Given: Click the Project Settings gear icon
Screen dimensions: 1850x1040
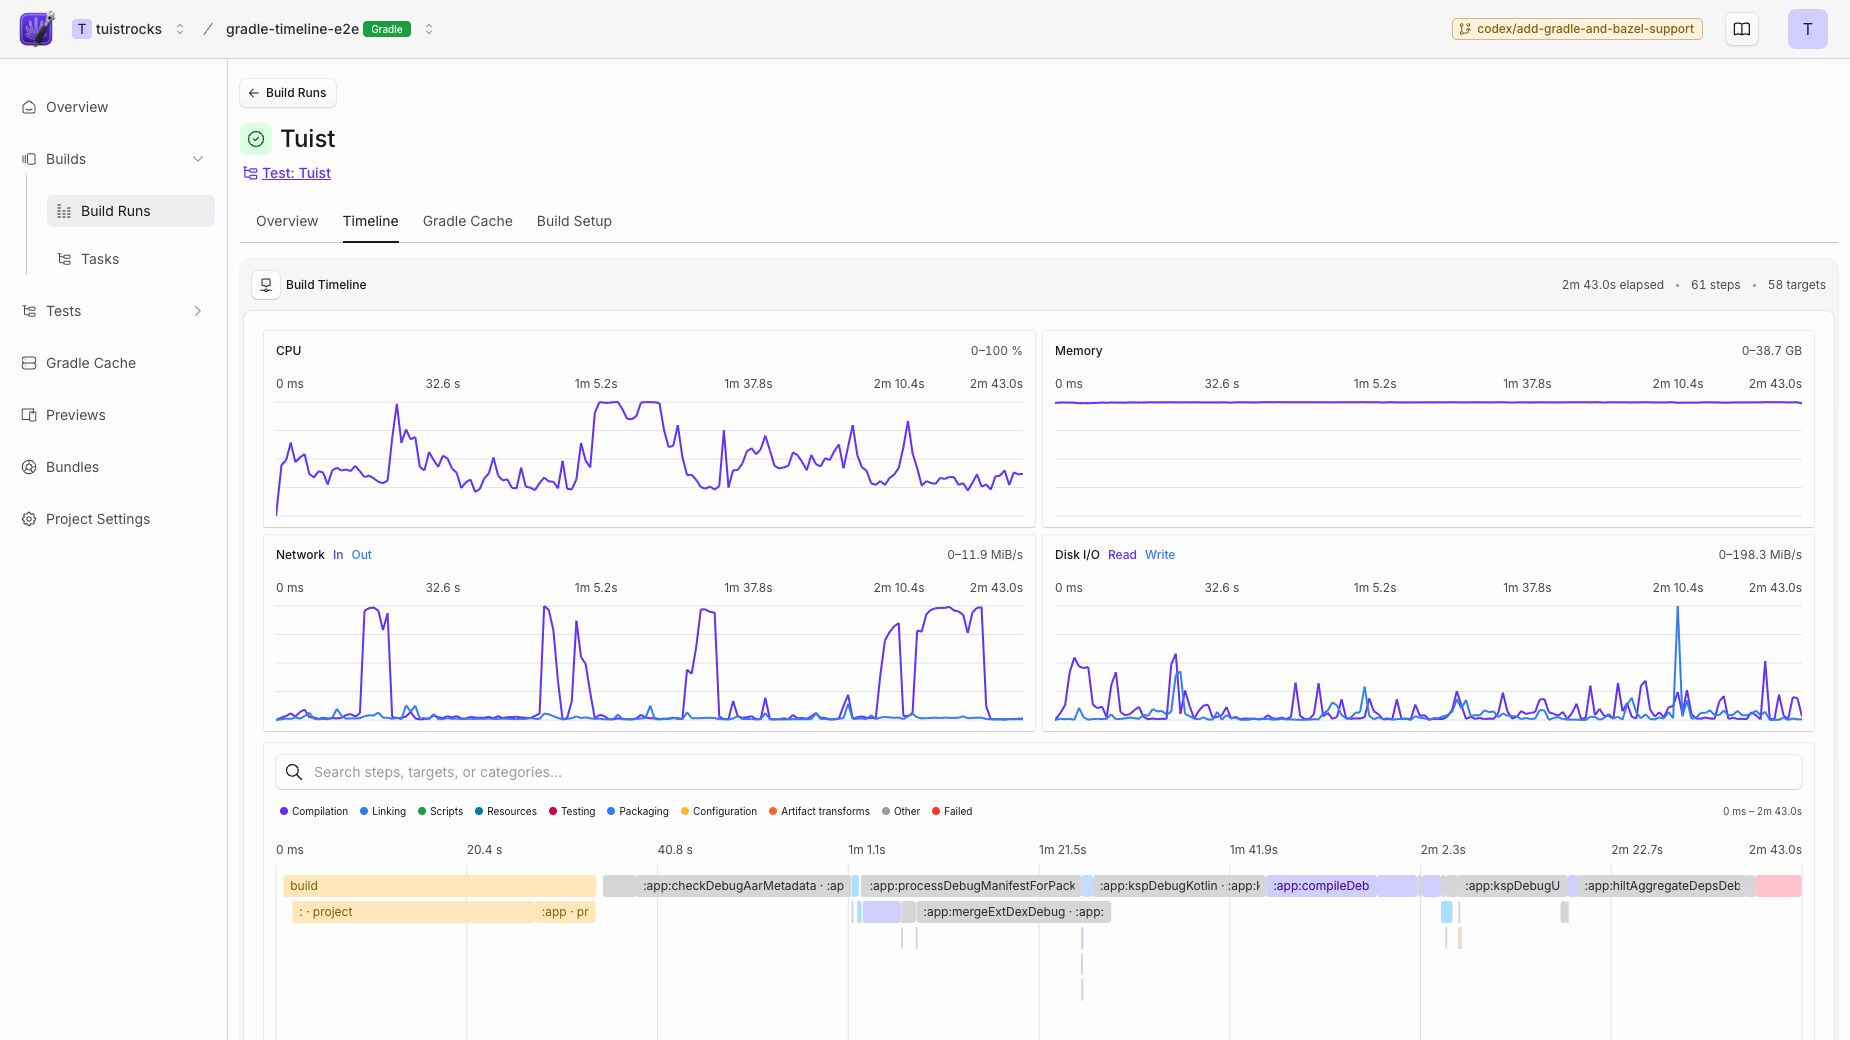Looking at the screenshot, I should [29, 519].
